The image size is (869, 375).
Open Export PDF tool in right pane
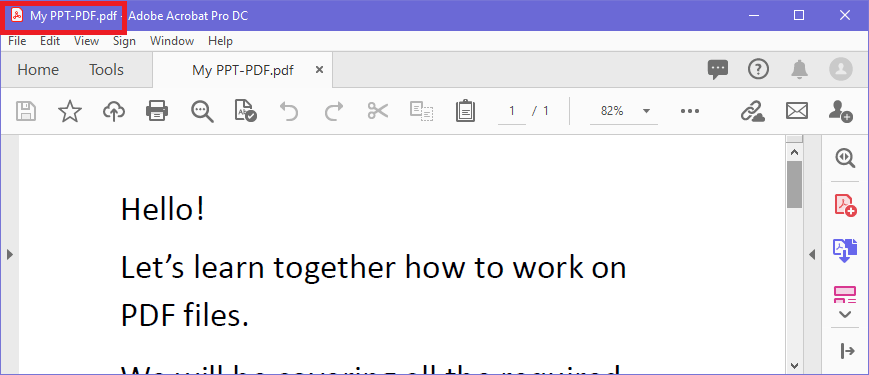point(845,250)
